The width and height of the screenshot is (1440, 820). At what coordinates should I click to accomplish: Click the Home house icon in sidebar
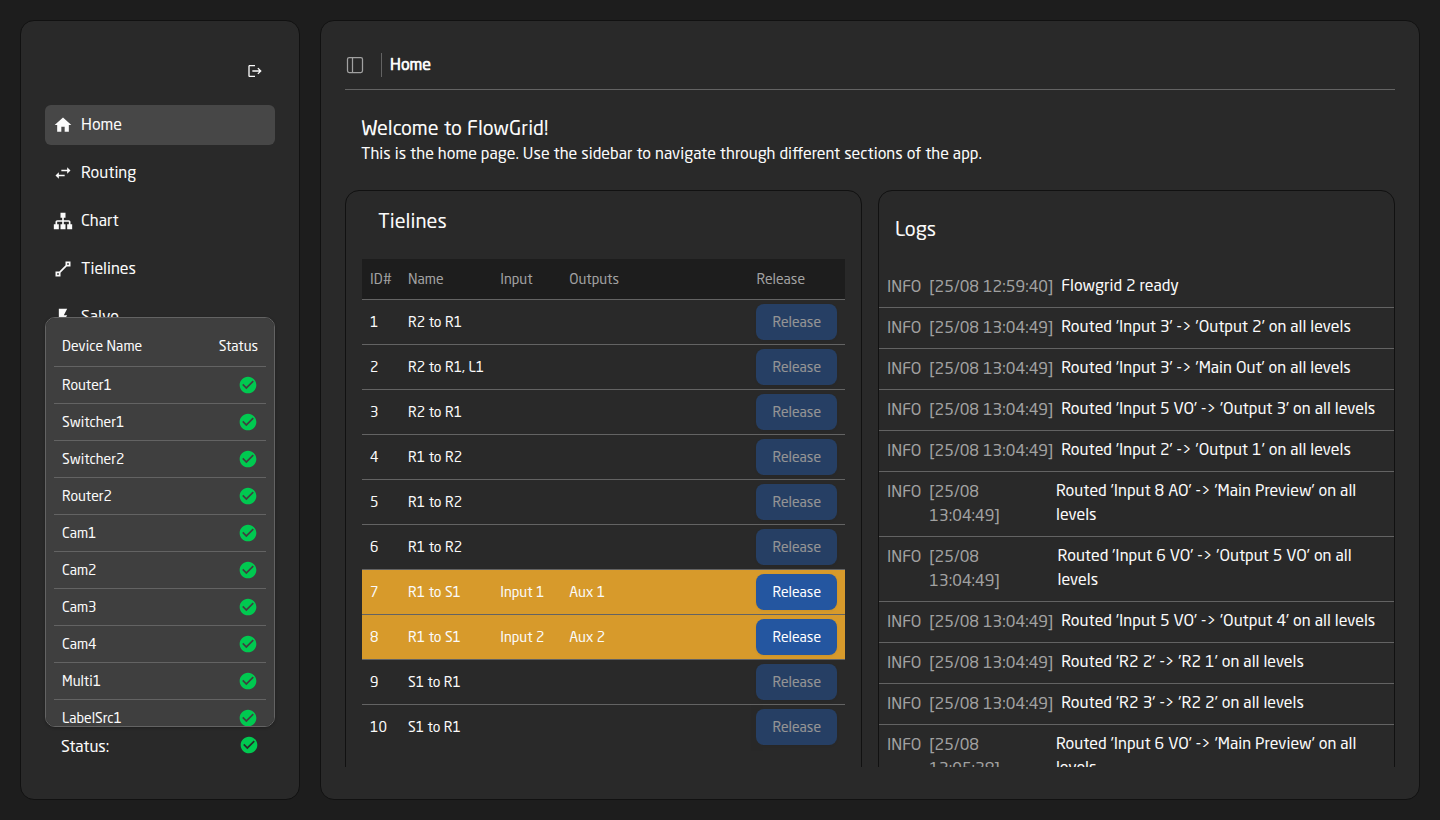coord(63,125)
